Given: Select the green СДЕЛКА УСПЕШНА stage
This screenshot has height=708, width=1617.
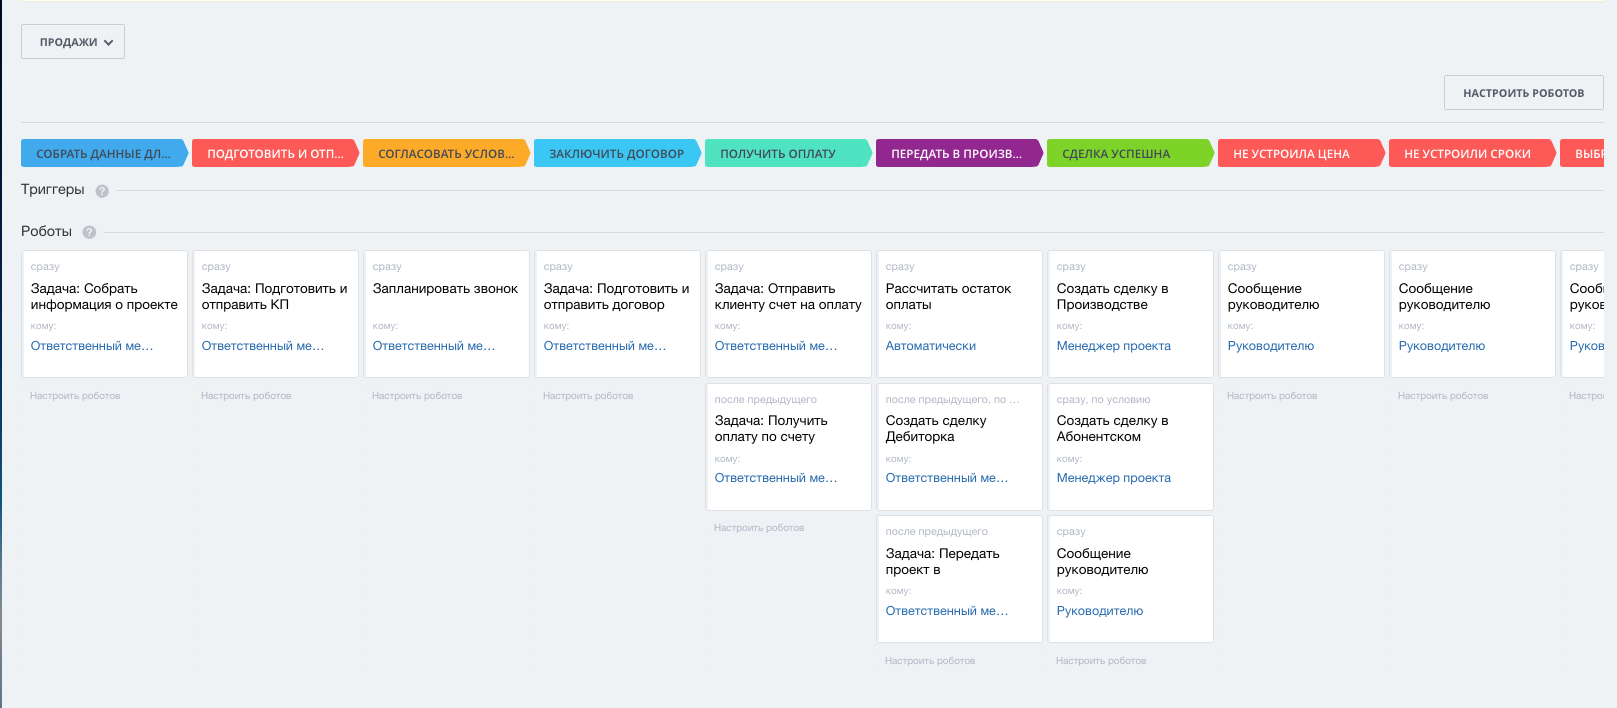Looking at the screenshot, I should [x=1115, y=154].
